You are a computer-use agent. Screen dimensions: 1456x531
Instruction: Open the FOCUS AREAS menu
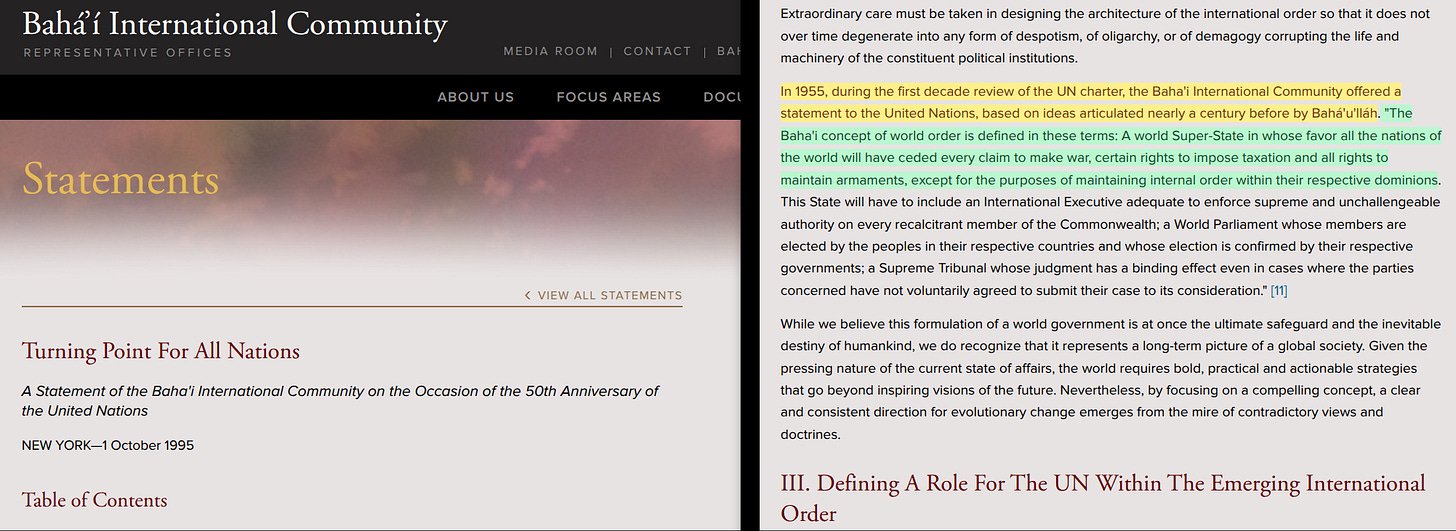[x=608, y=97]
